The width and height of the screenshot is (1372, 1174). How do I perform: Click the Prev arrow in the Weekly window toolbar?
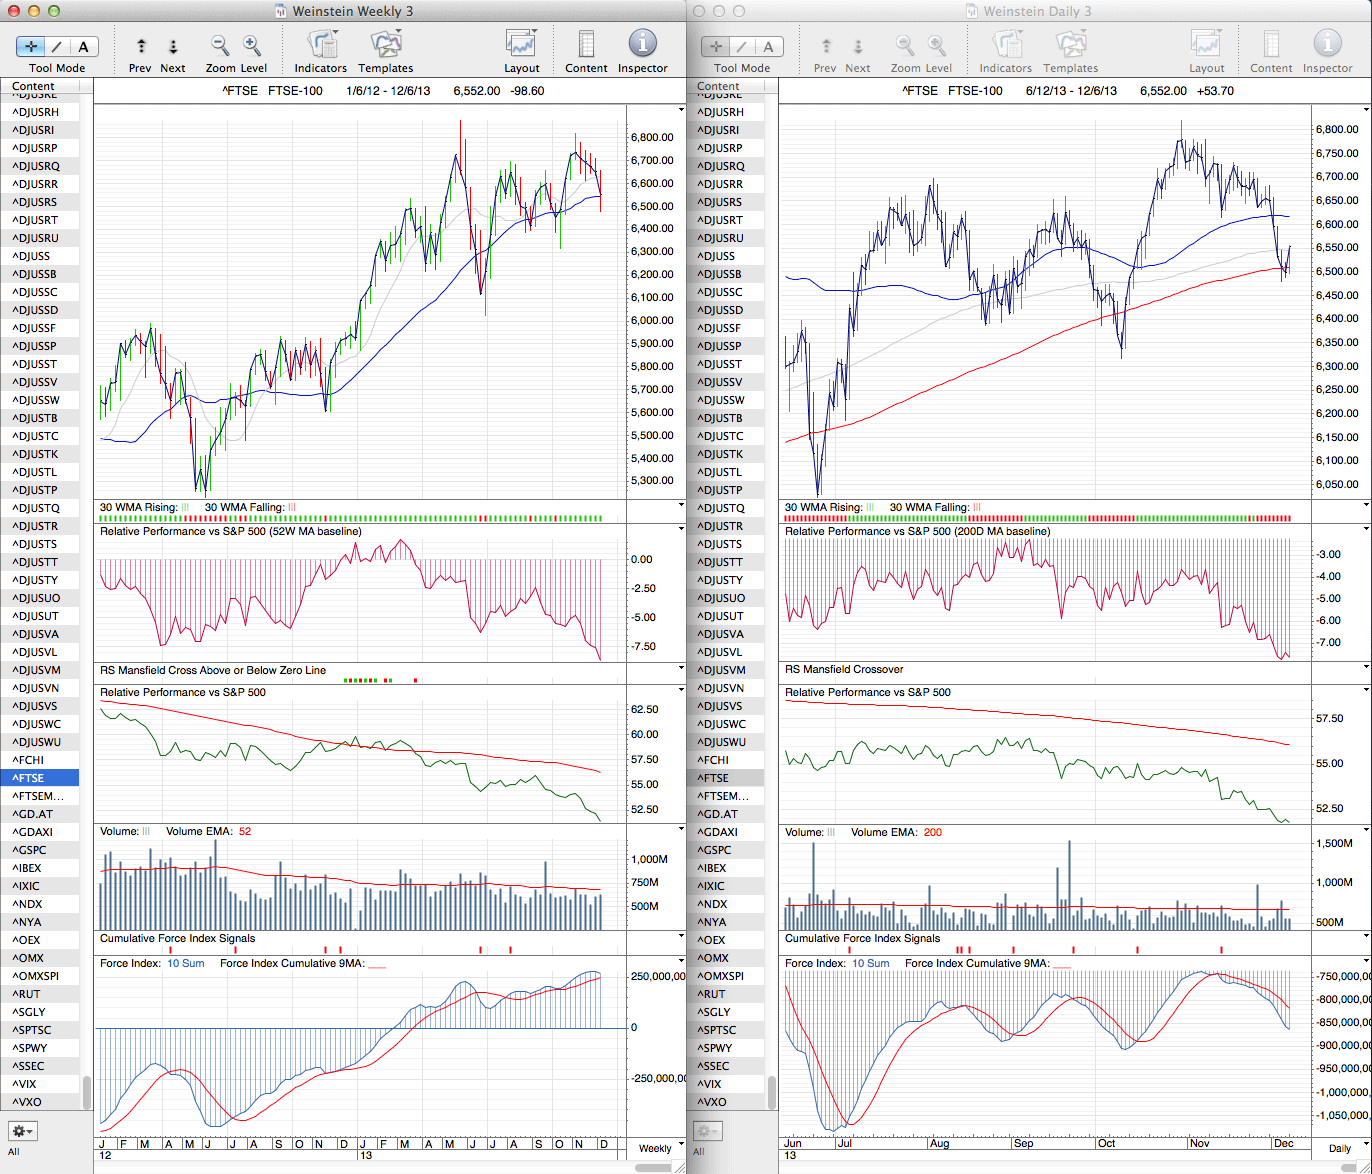[141, 46]
